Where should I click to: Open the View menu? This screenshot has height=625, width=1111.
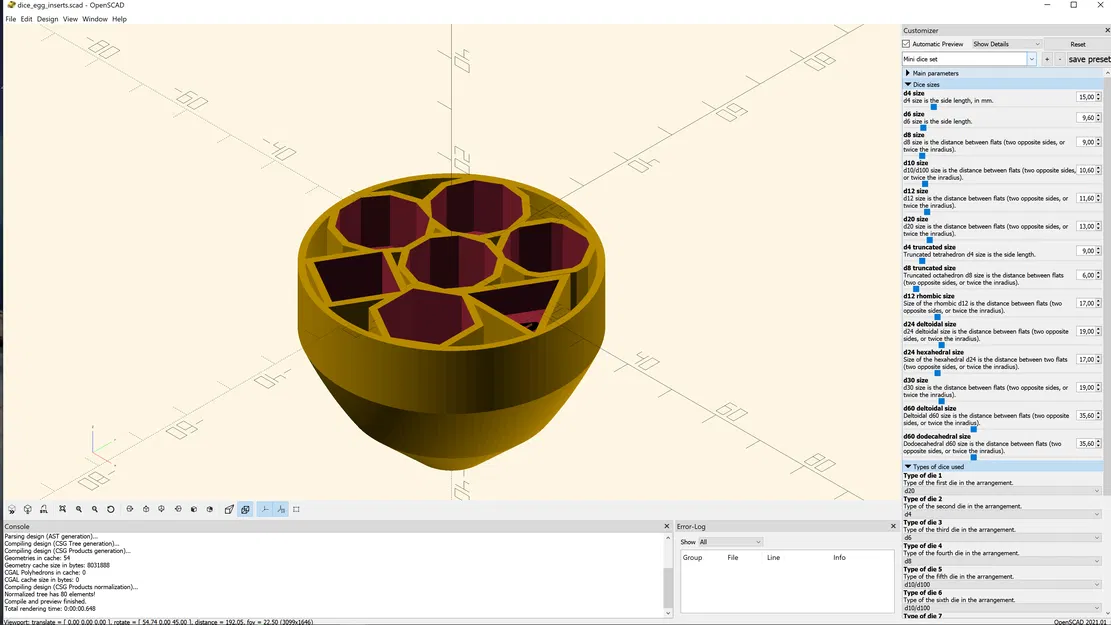70,18
